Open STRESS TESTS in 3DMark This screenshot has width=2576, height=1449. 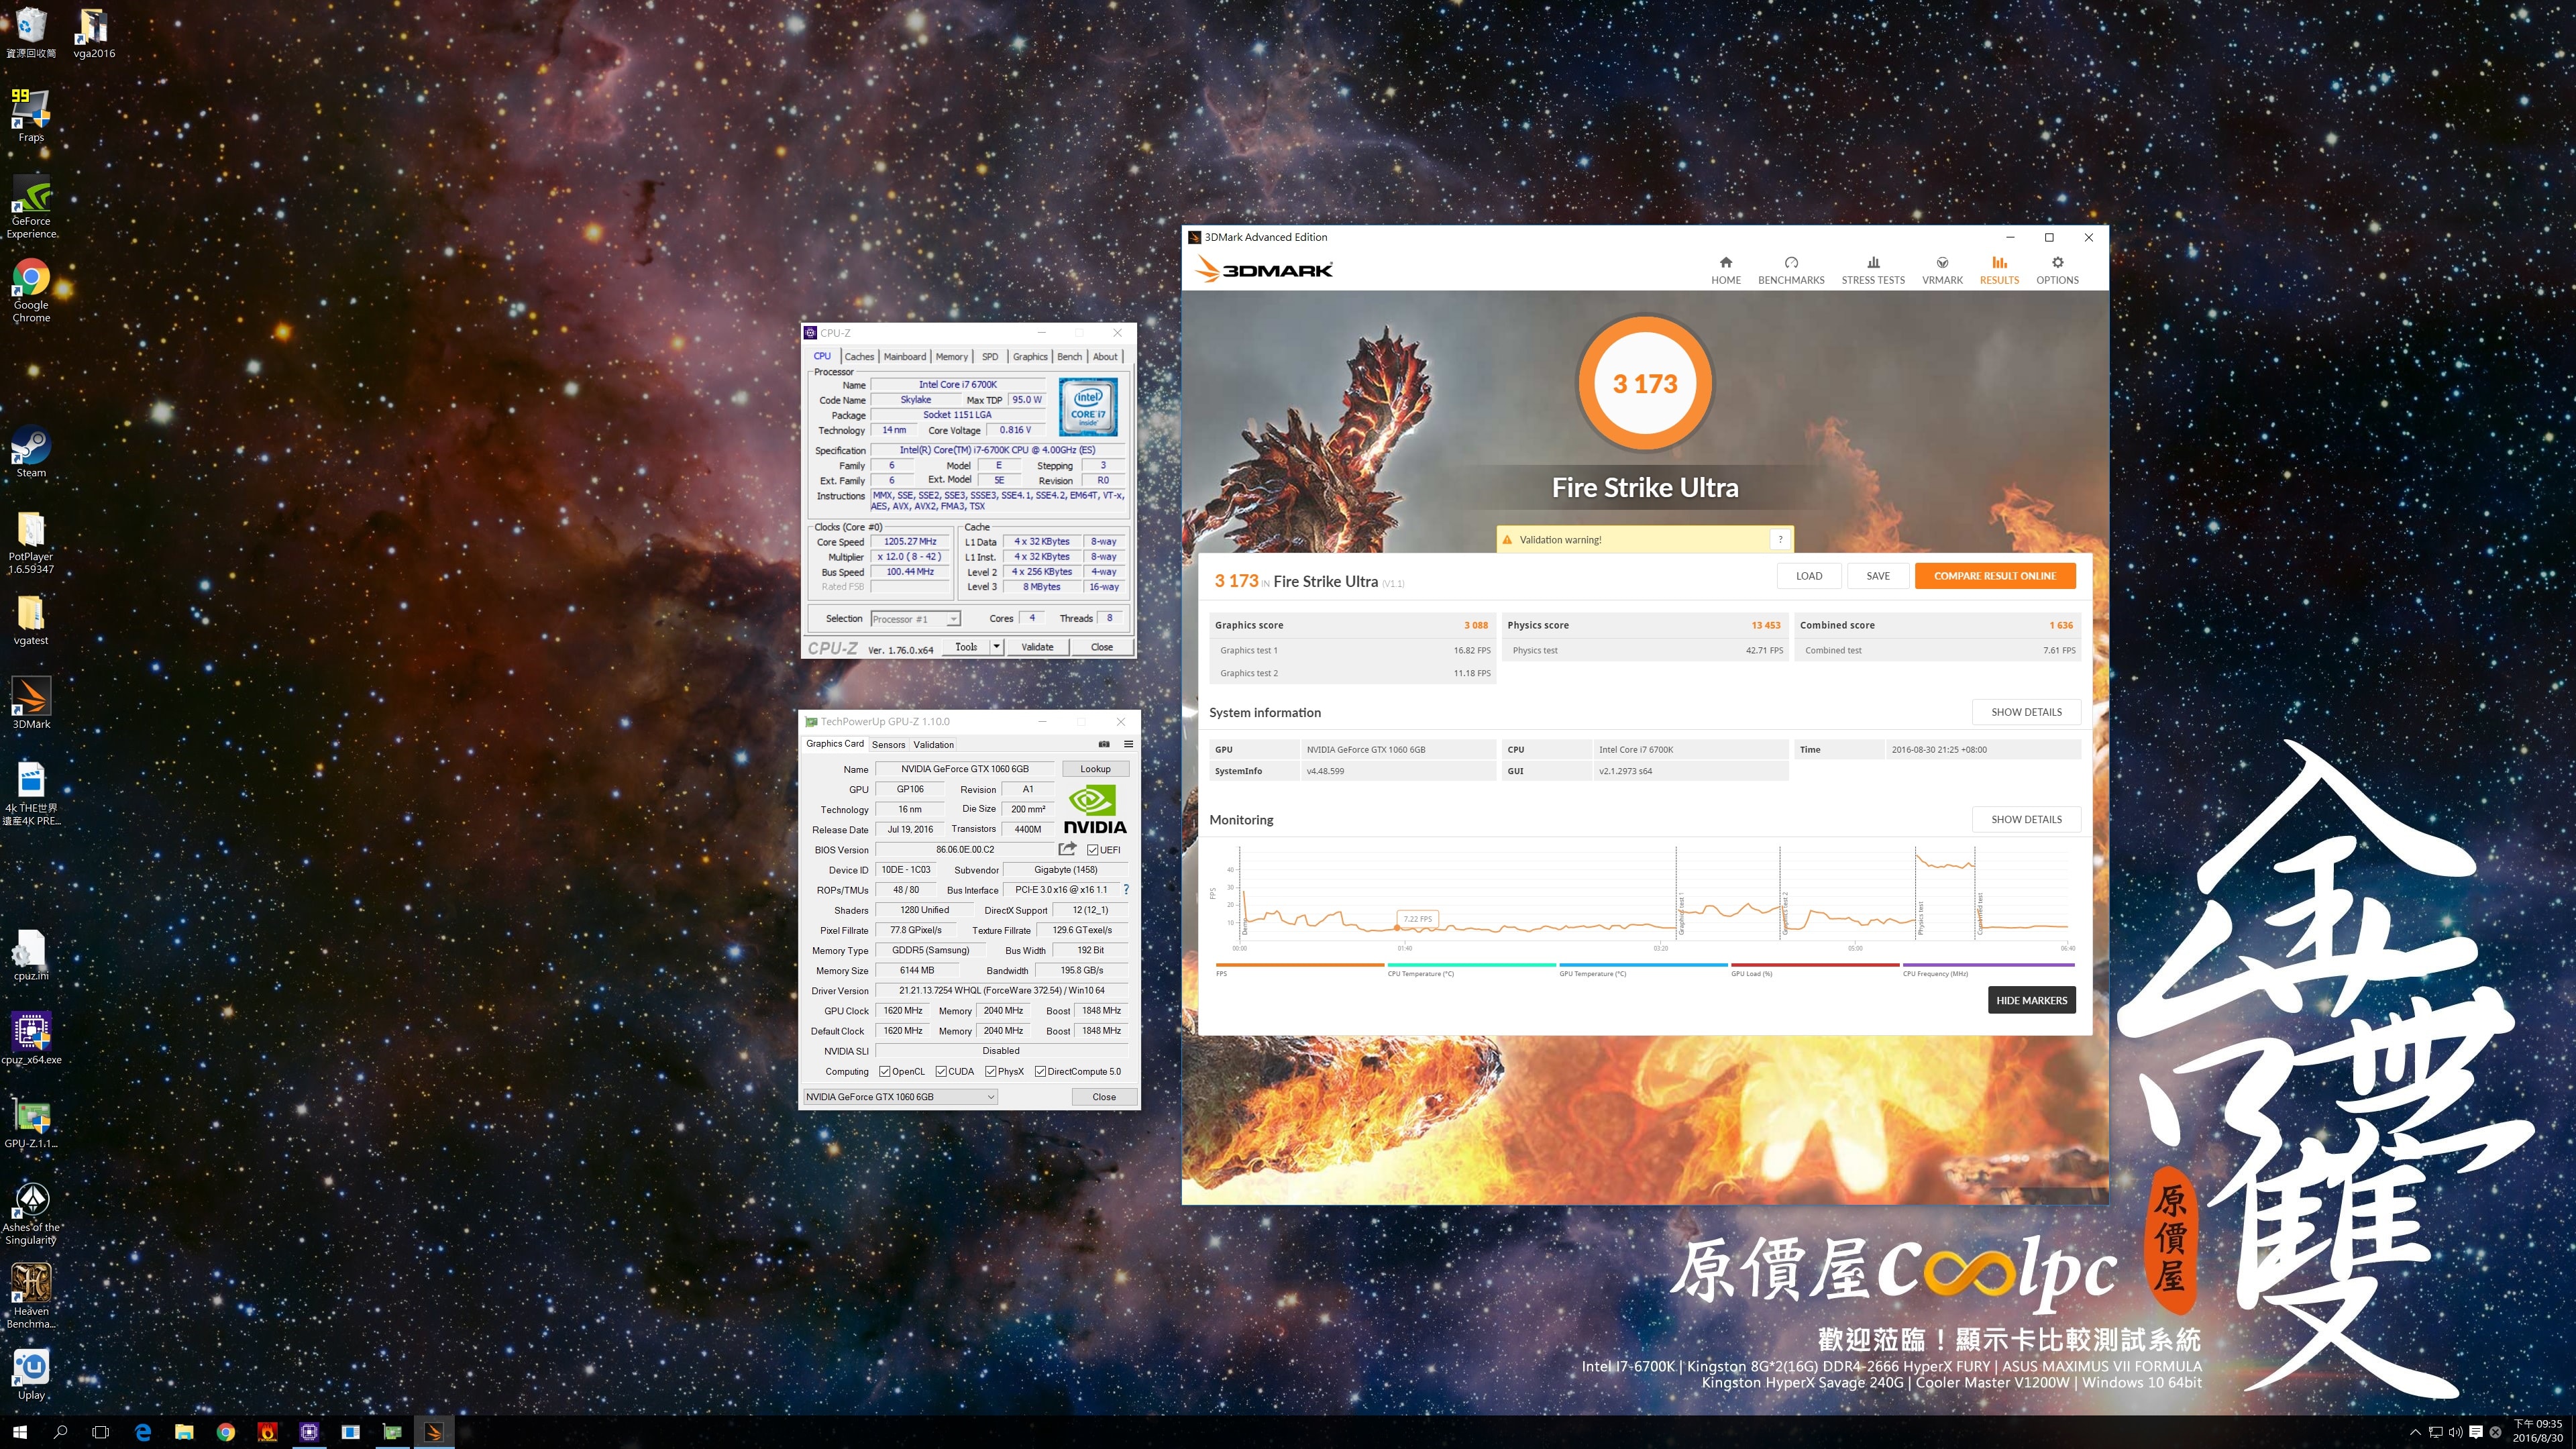(x=1873, y=270)
